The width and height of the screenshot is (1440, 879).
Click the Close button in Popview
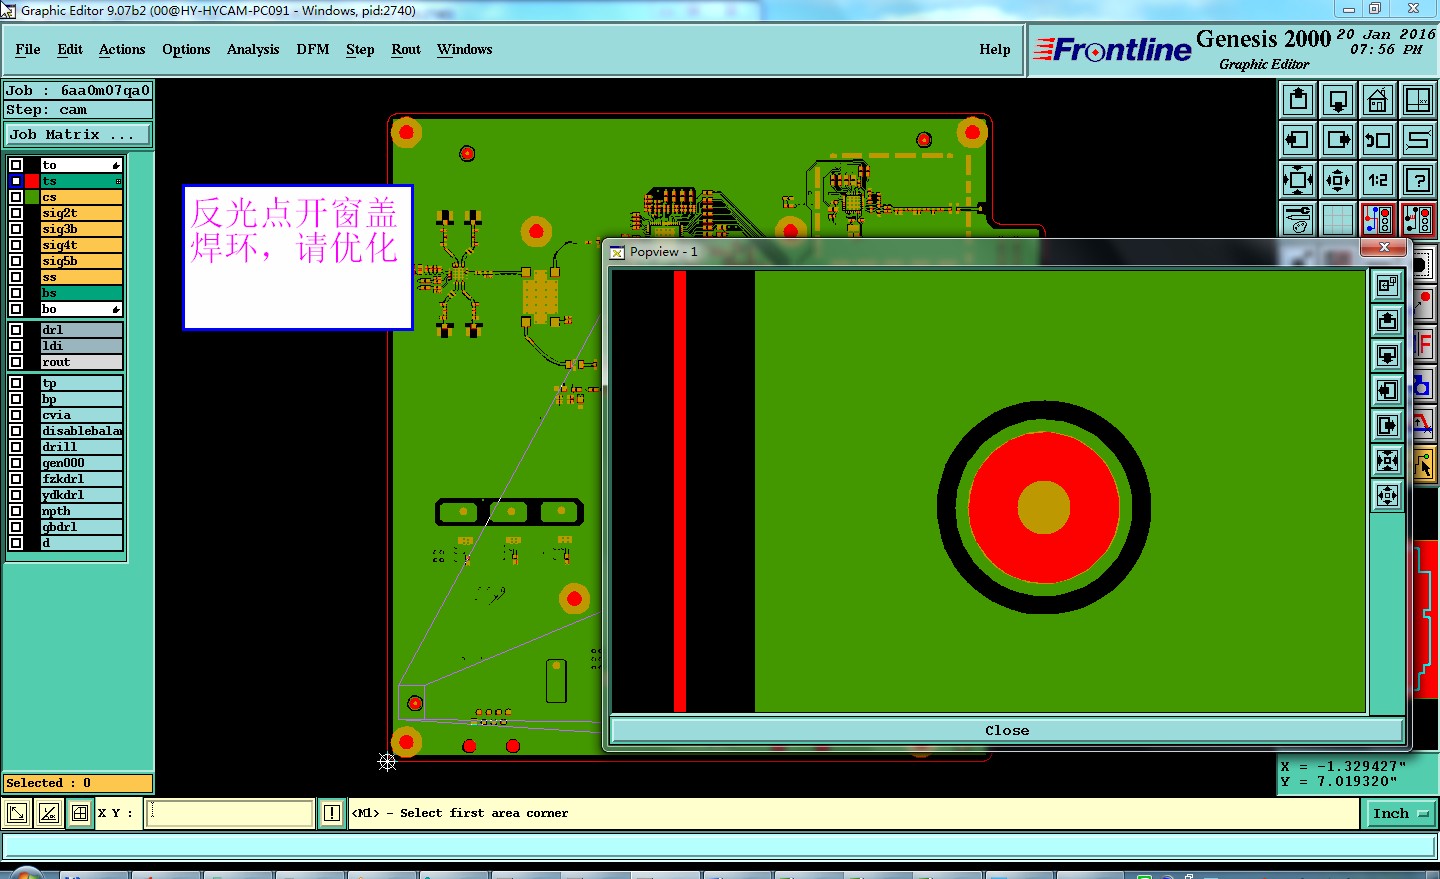[x=1007, y=731]
